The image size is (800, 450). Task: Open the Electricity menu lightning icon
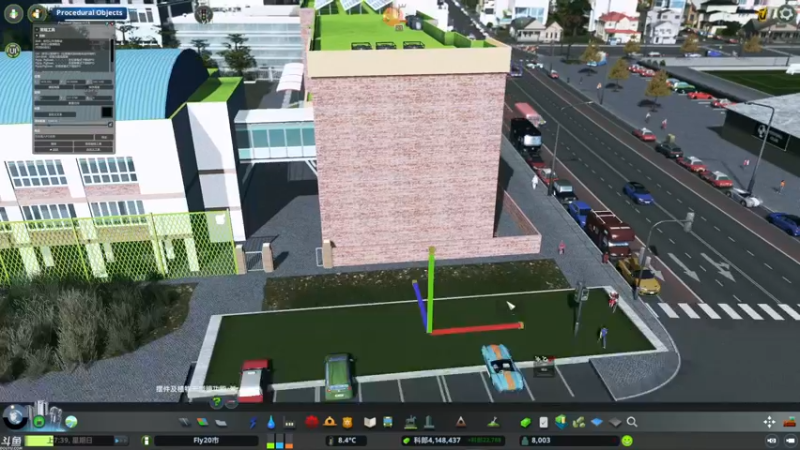[x=253, y=422]
